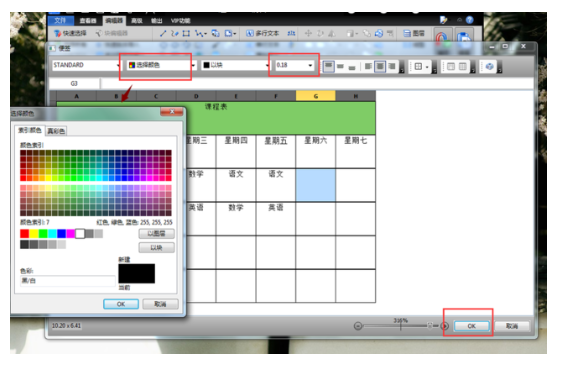Confirm color dialog with OK
Viewport: 561px width, 368px height.
121,304
